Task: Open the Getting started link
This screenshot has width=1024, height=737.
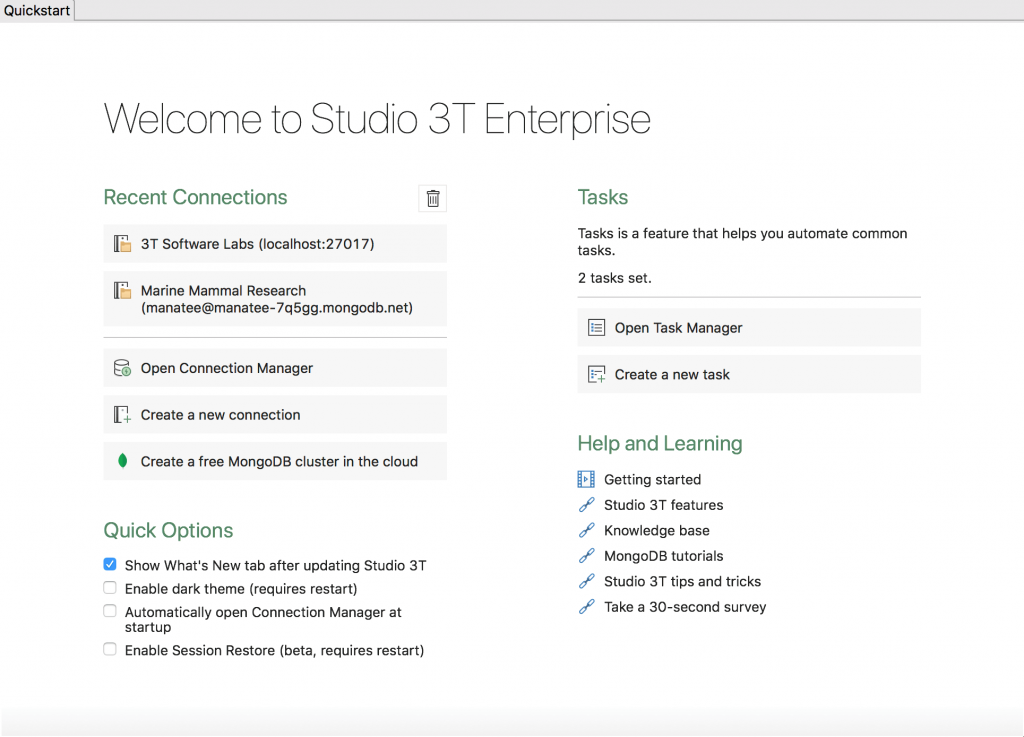Action: point(652,480)
